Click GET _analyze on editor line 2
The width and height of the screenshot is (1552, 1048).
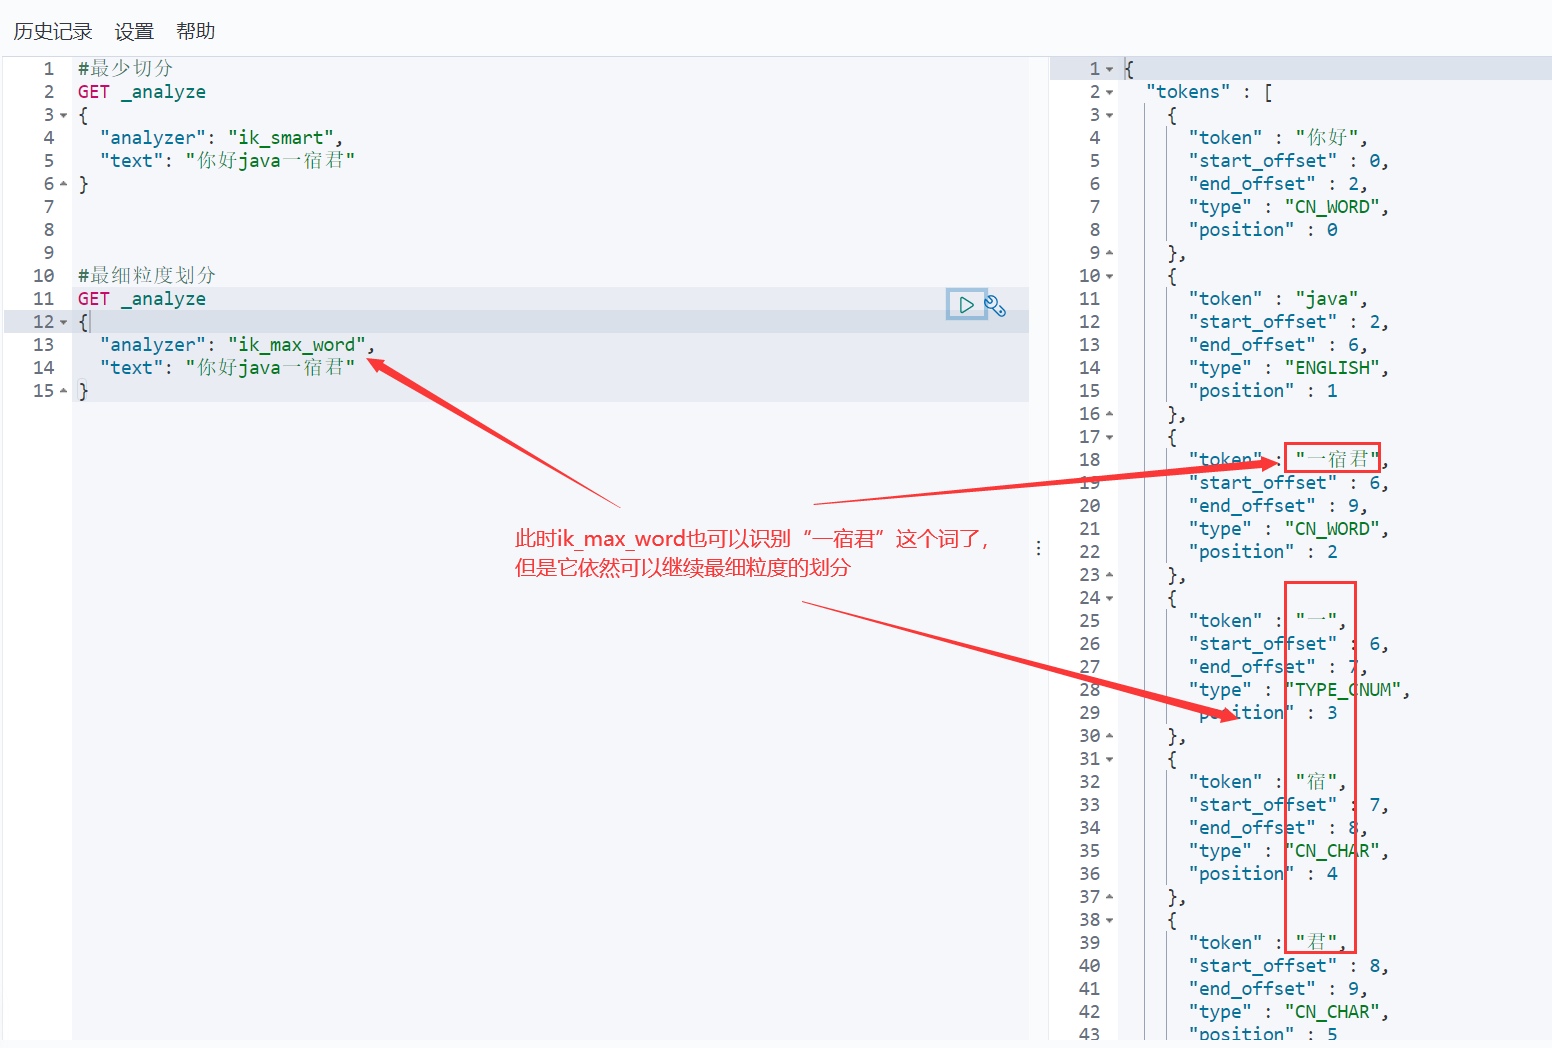(x=142, y=92)
